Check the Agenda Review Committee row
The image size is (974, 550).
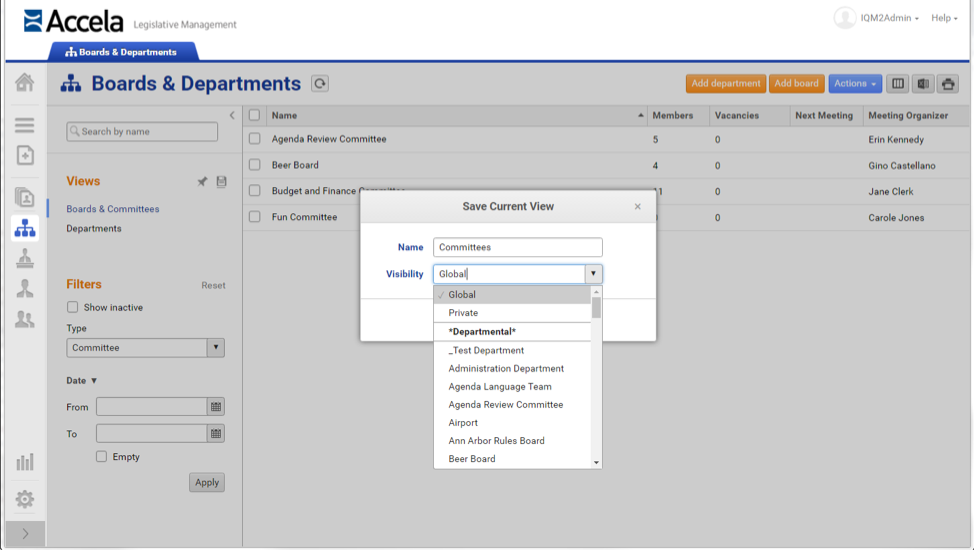click(x=254, y=139)
